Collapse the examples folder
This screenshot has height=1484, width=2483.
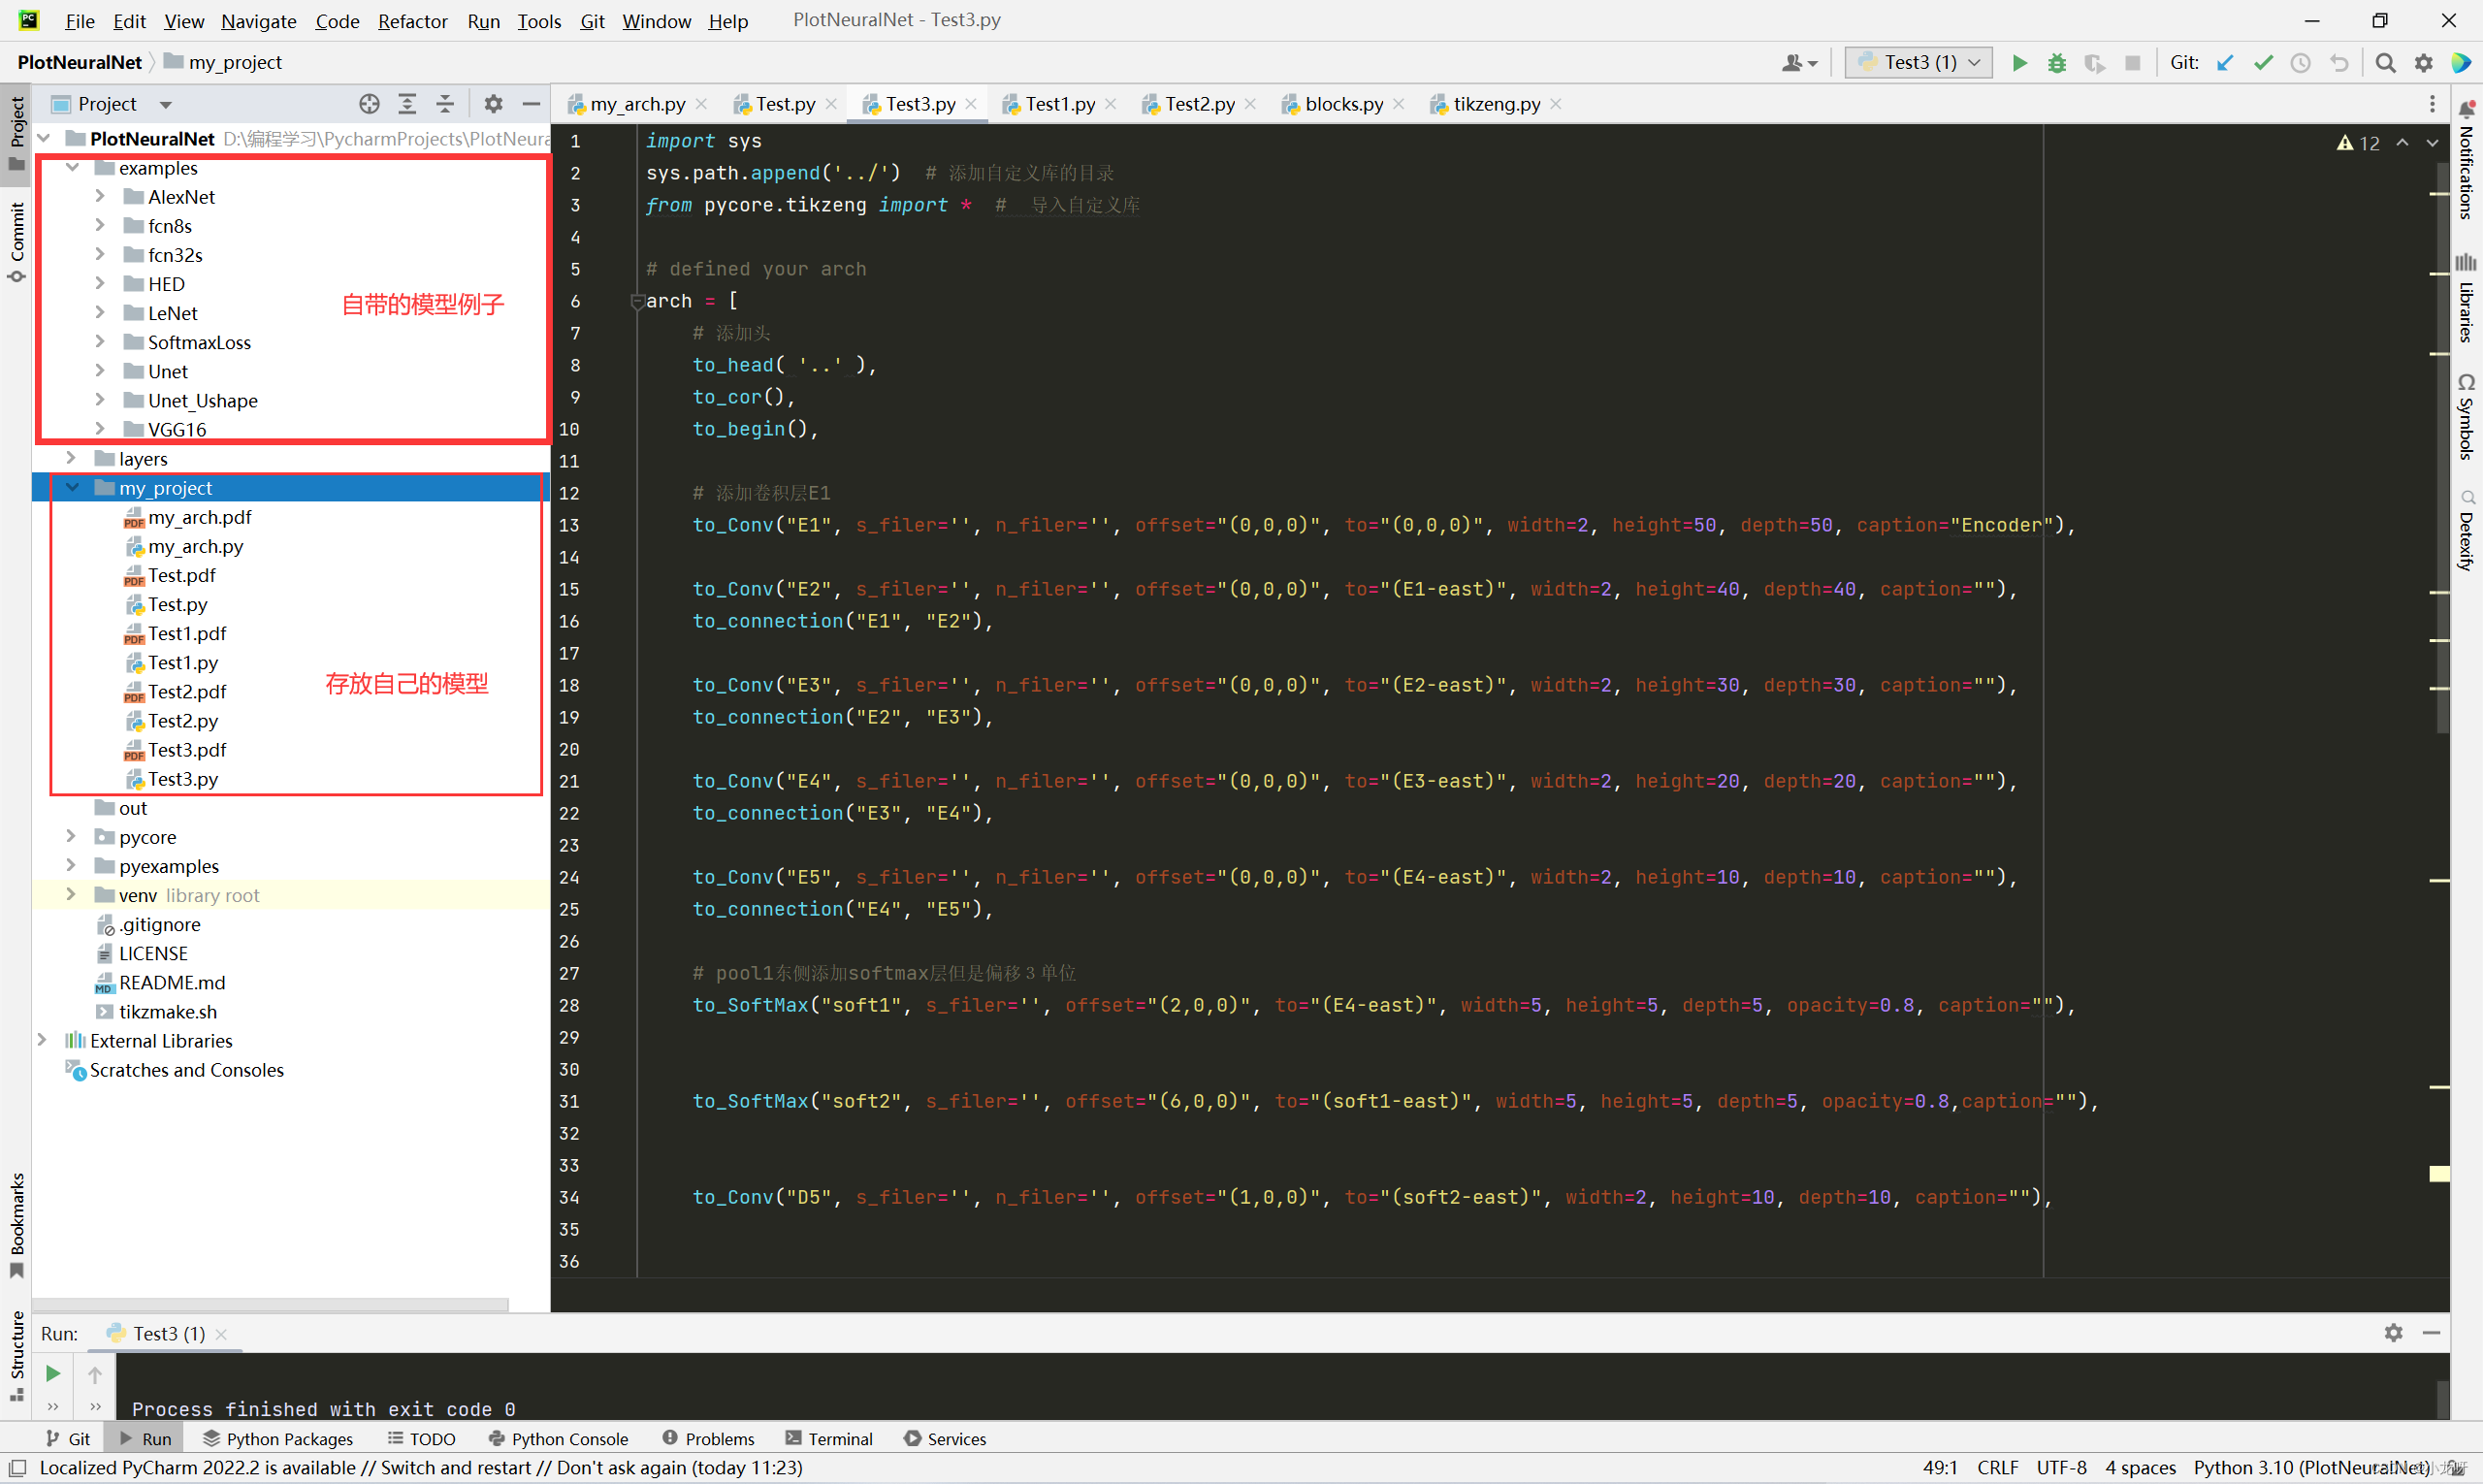71,168
